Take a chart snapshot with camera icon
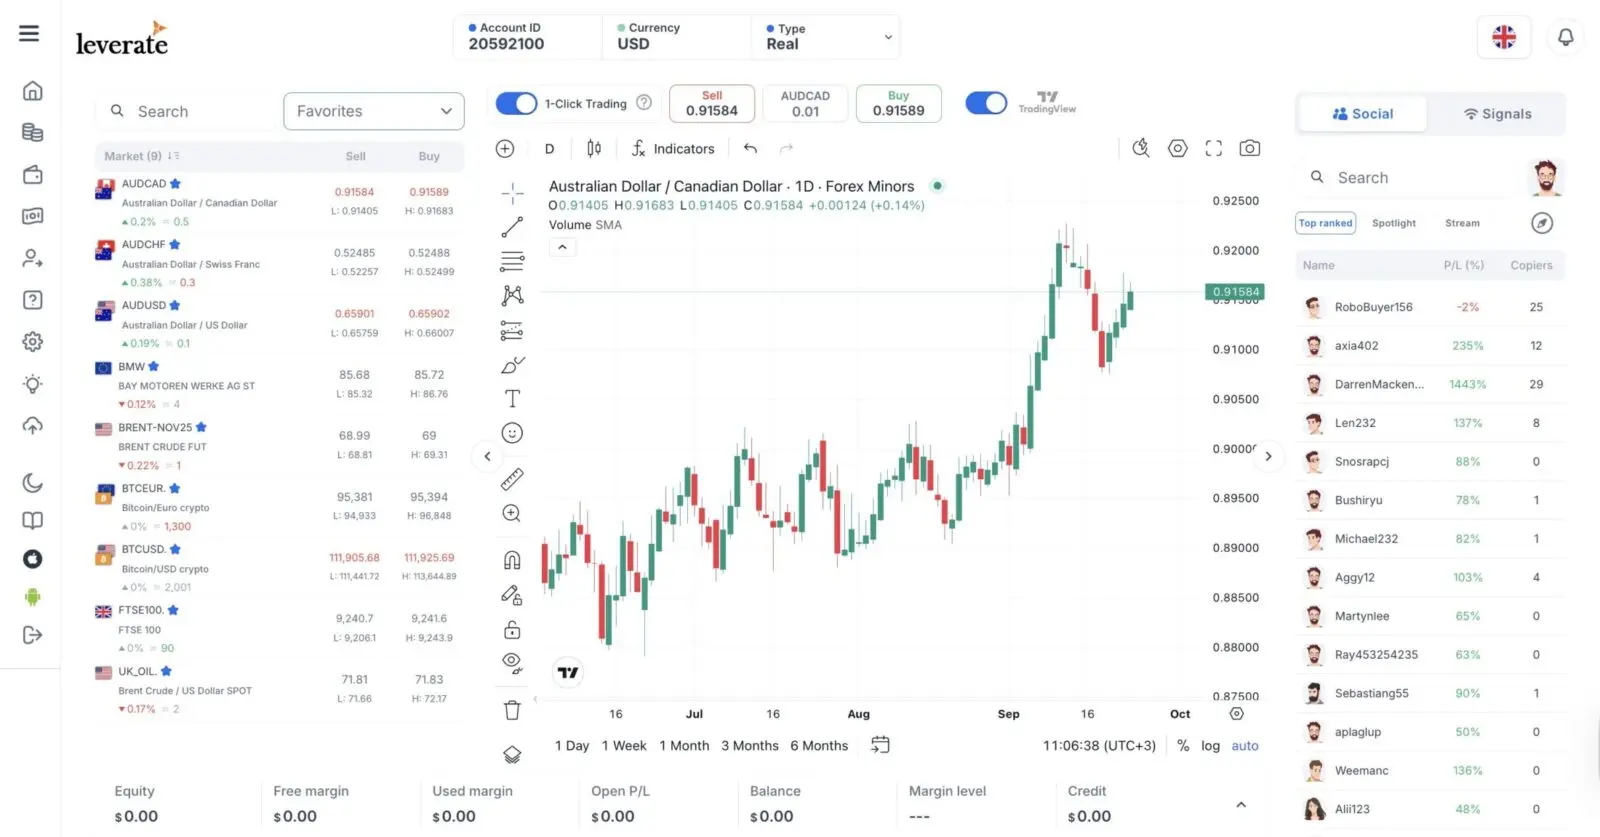The height and width of the screenshot is (837, 1600). click(1249, 148)
